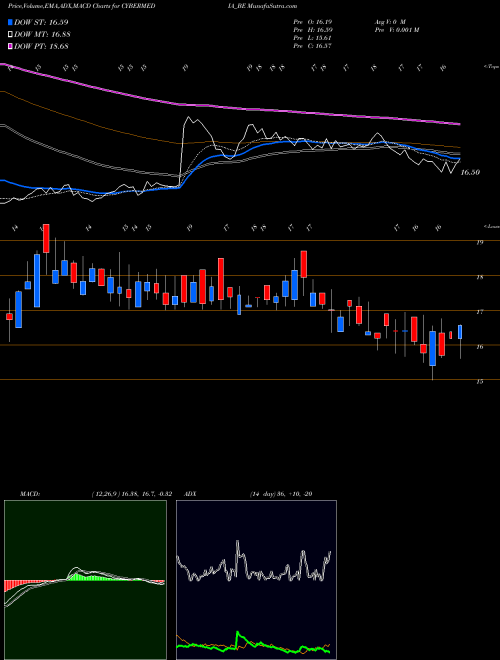Click the 17 price axis label
The image size is (500, 660).
click(480, 312)
